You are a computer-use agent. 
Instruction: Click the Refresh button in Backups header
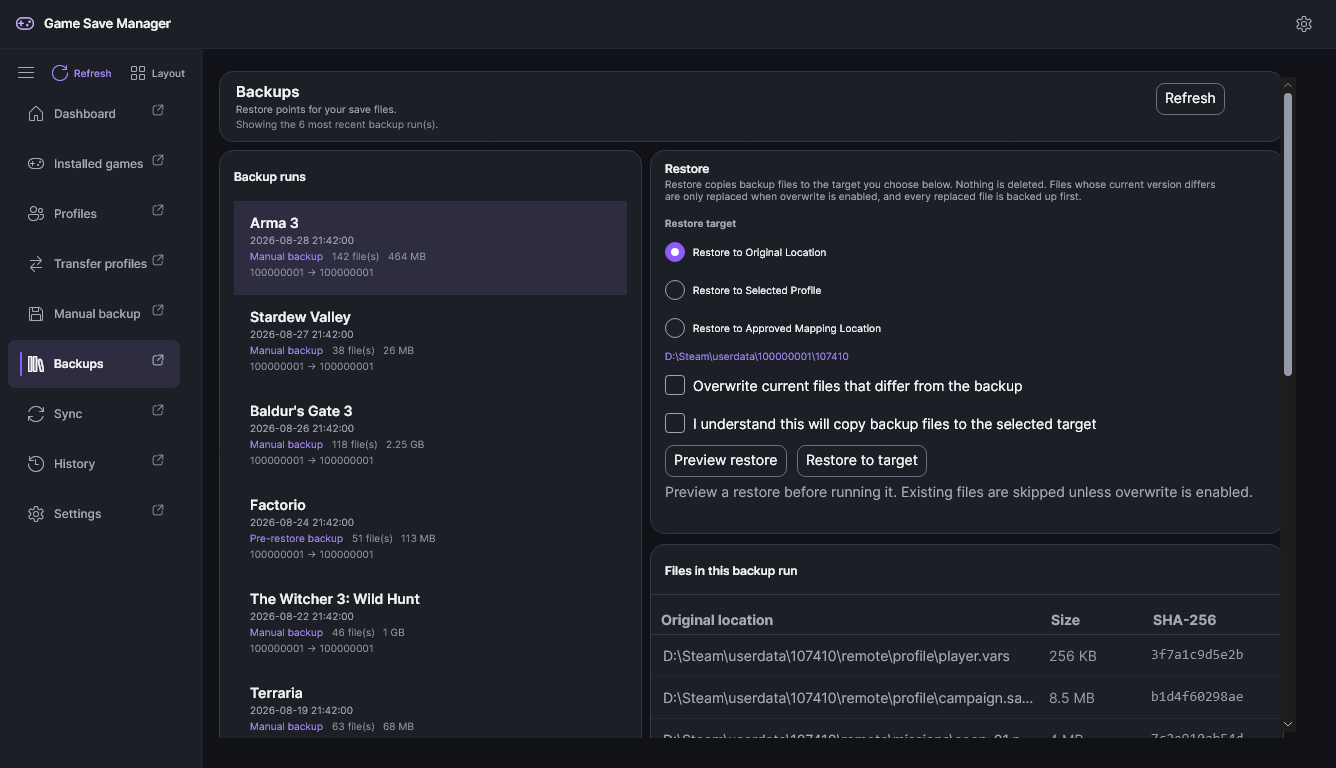pos(1190,98)
